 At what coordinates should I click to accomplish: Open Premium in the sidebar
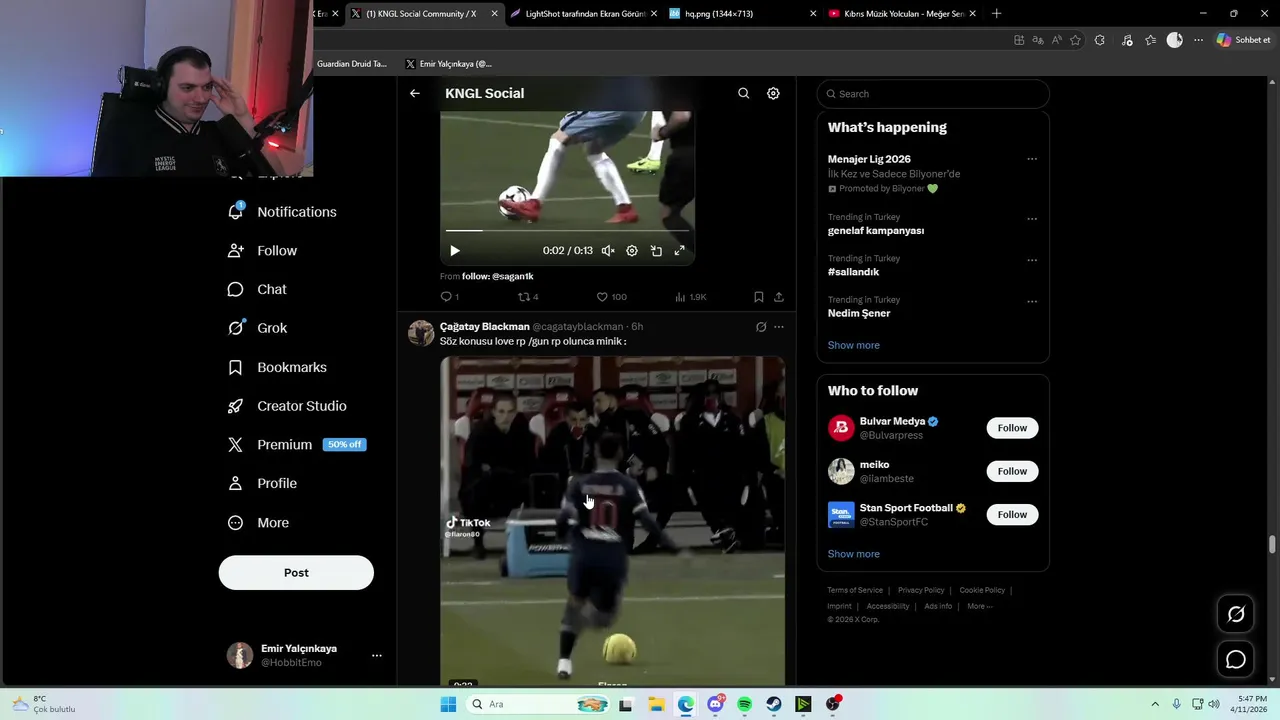pos(295,445)
